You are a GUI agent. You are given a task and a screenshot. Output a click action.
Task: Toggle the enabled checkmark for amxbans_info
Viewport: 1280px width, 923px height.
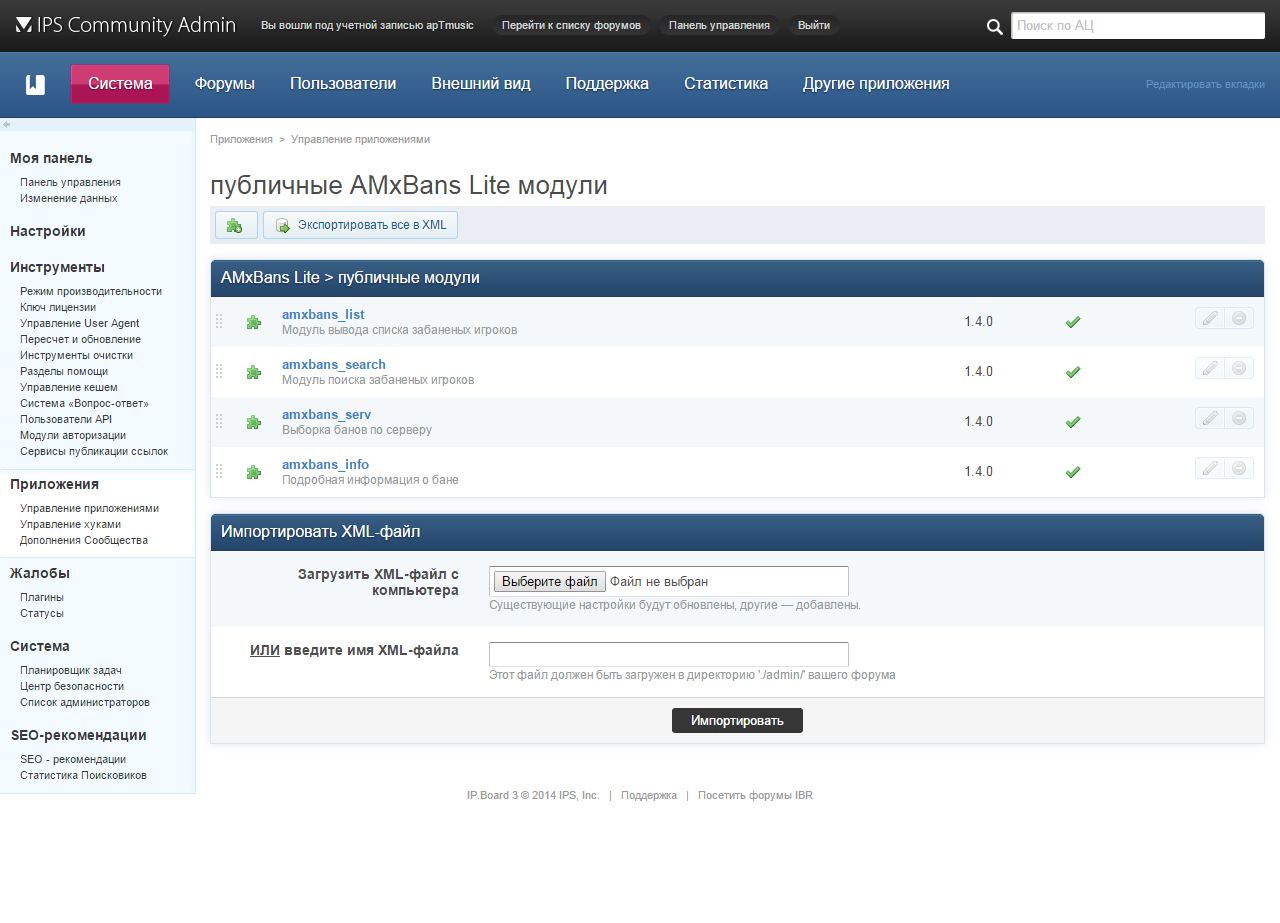1073,472
